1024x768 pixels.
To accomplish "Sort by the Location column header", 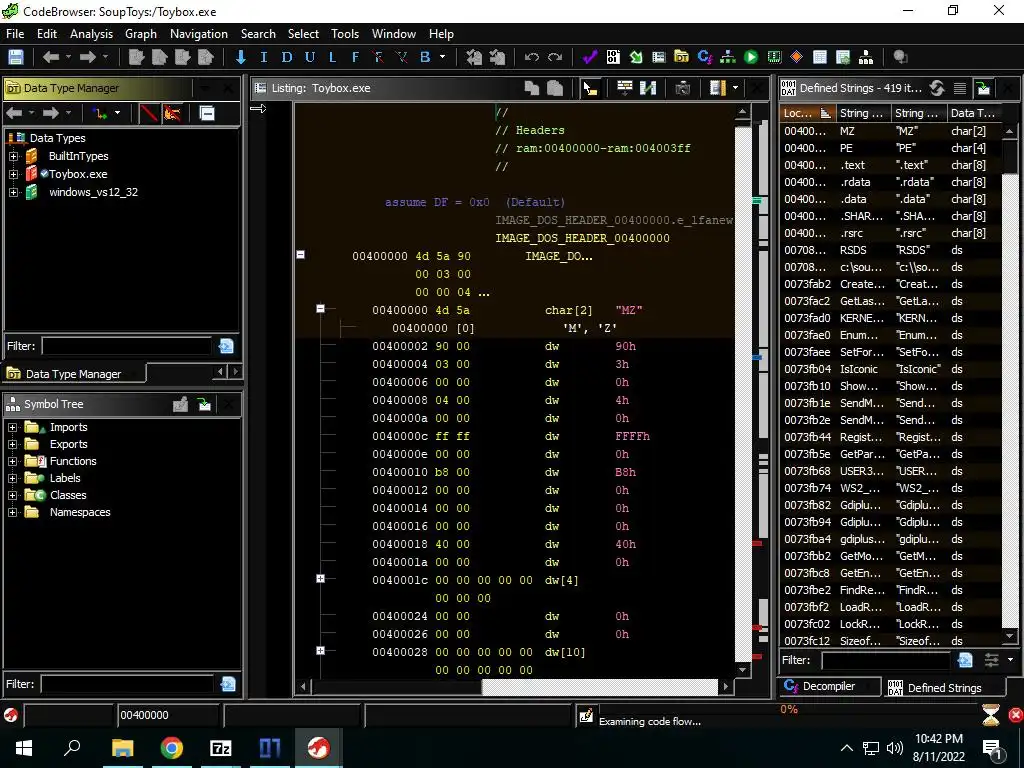I will click(807, 114).
